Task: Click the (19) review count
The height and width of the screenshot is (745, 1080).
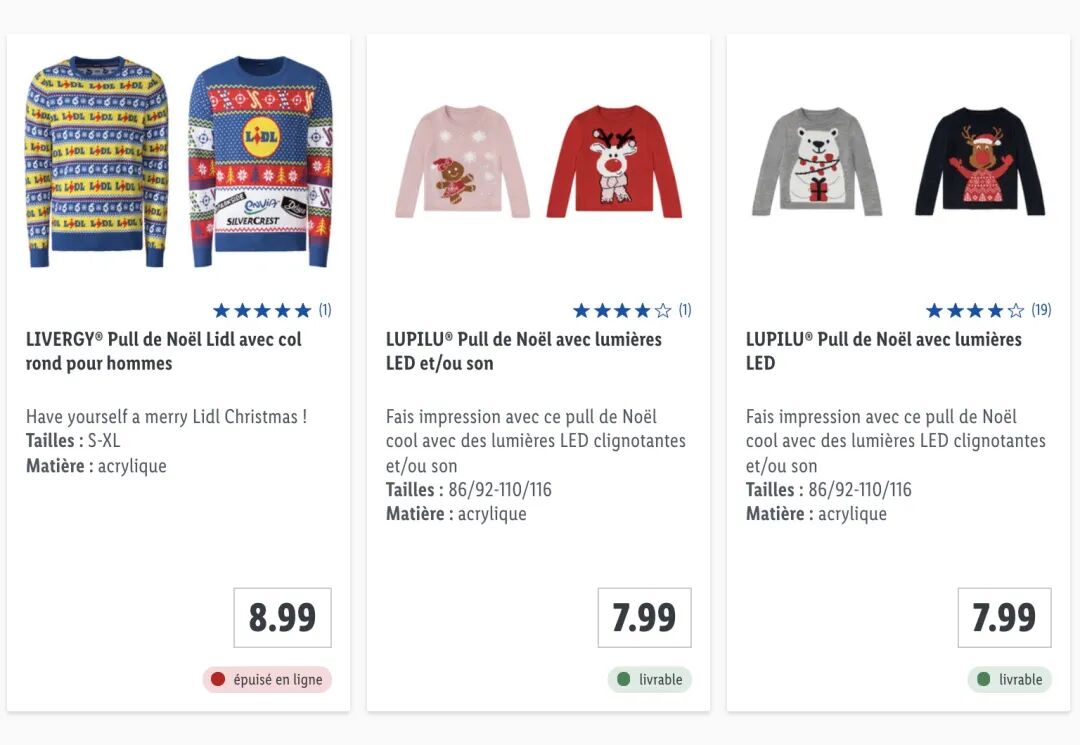Action: click(1041, 310)
